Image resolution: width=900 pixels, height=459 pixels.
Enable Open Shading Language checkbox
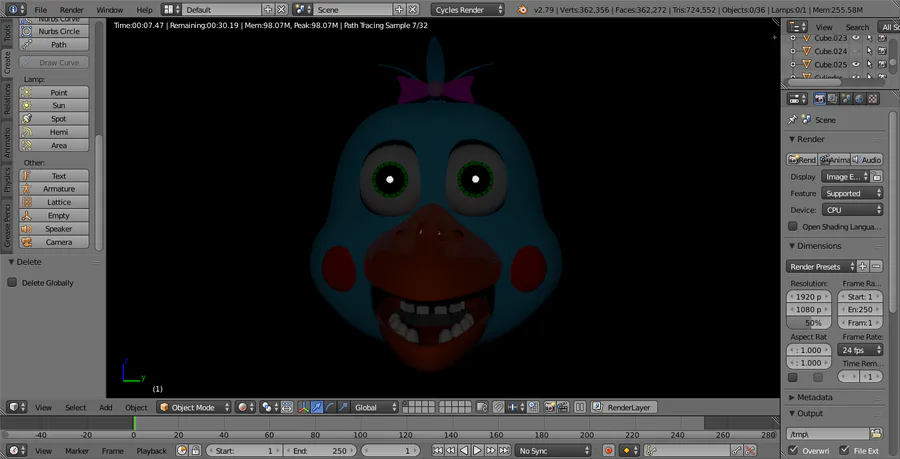point(793,227)
